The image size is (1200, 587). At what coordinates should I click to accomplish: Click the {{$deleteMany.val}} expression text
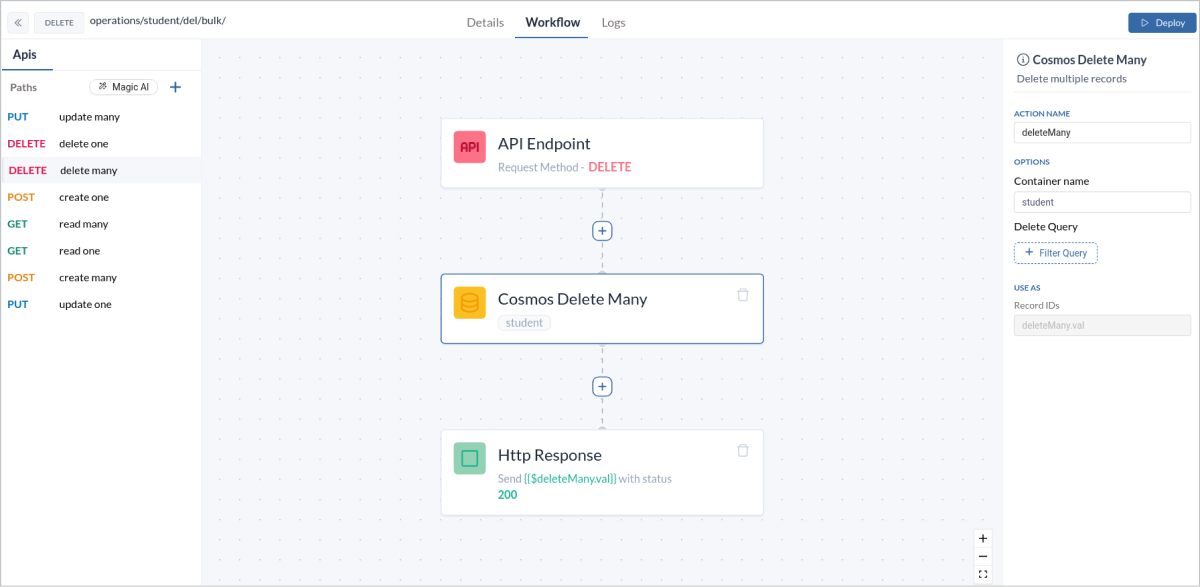pyautogui.click(x=570, y=479)
